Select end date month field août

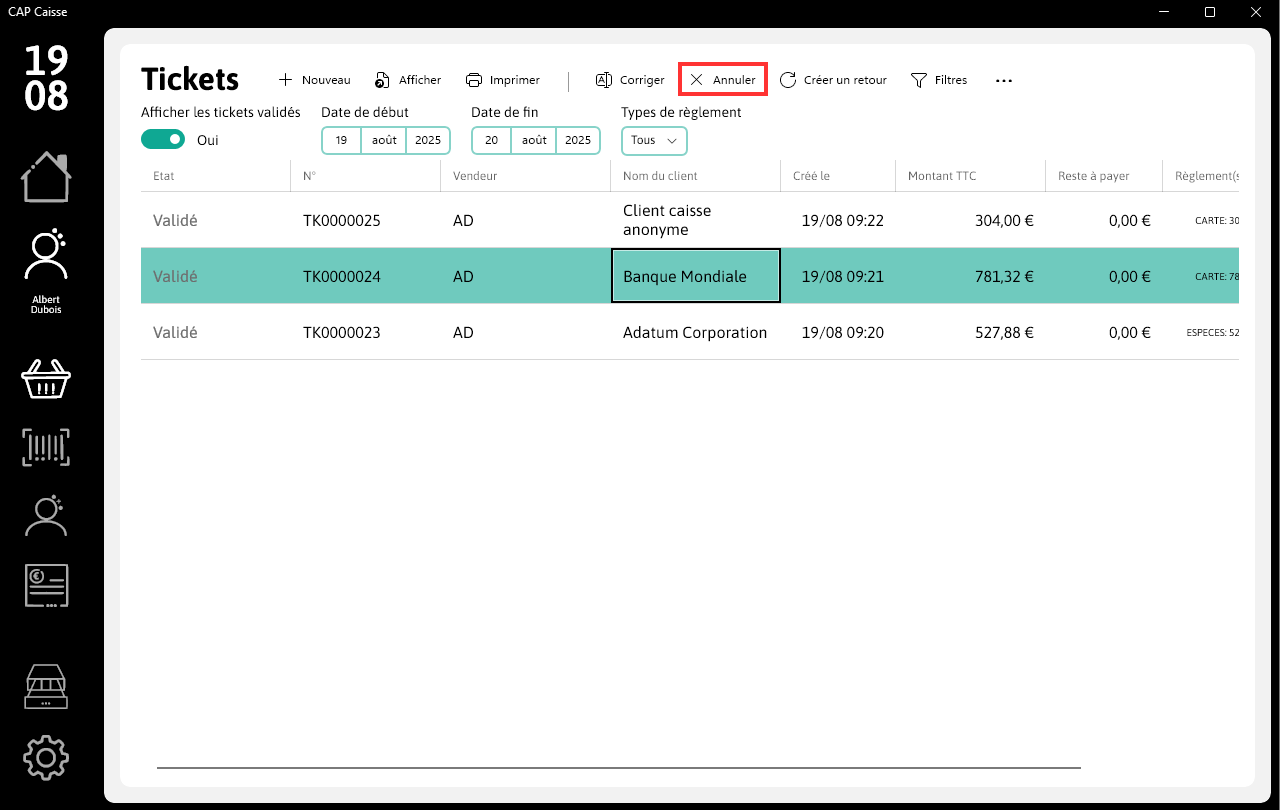534,140
